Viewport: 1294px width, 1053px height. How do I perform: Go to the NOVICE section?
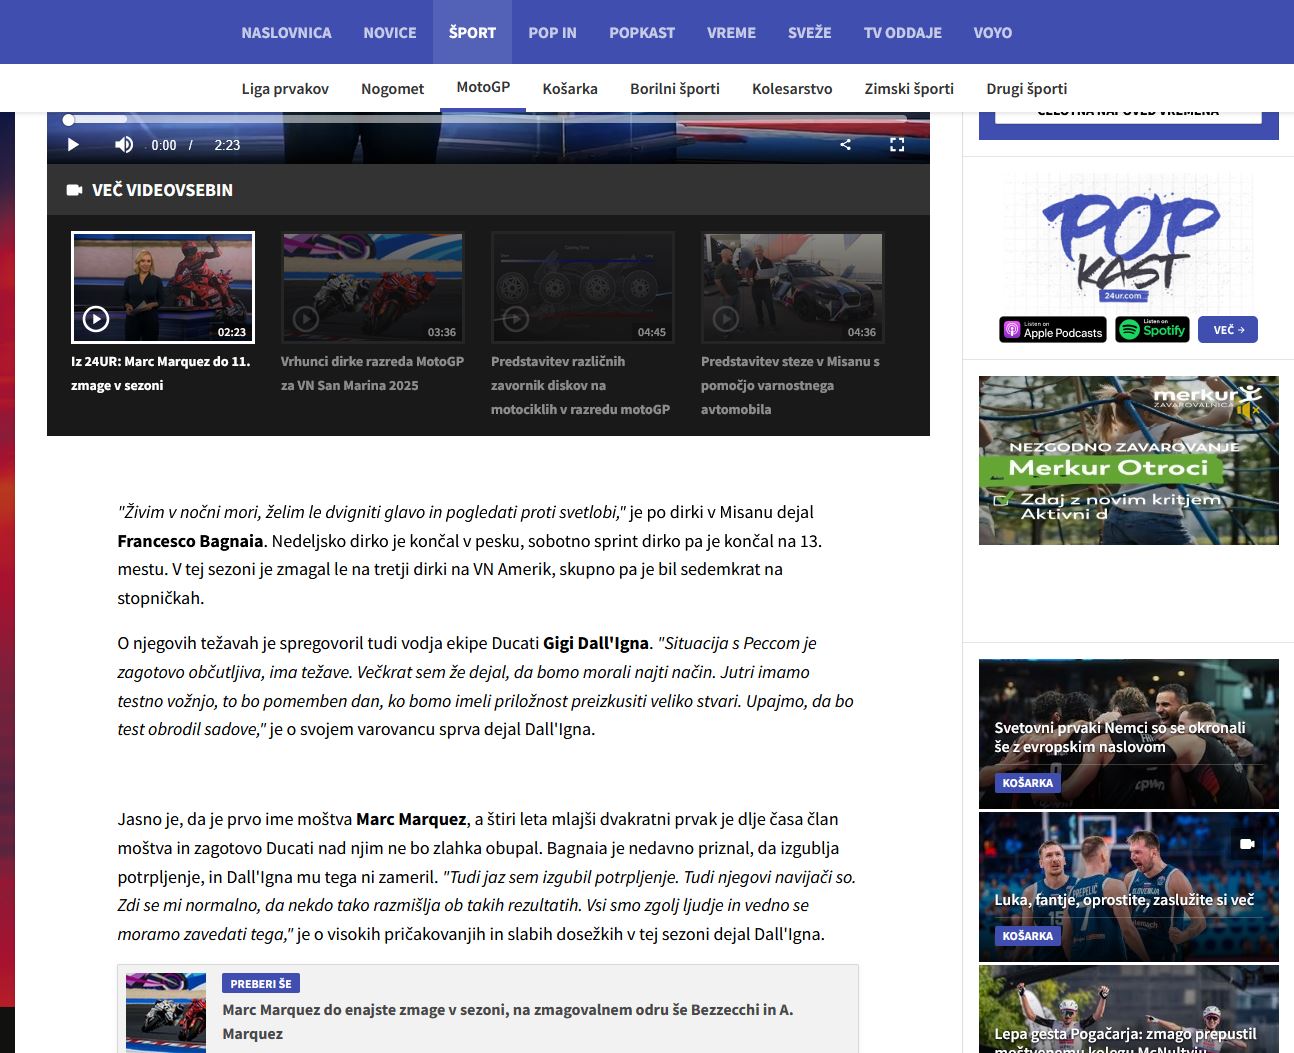pyautogui.click(x=389, y=32)
